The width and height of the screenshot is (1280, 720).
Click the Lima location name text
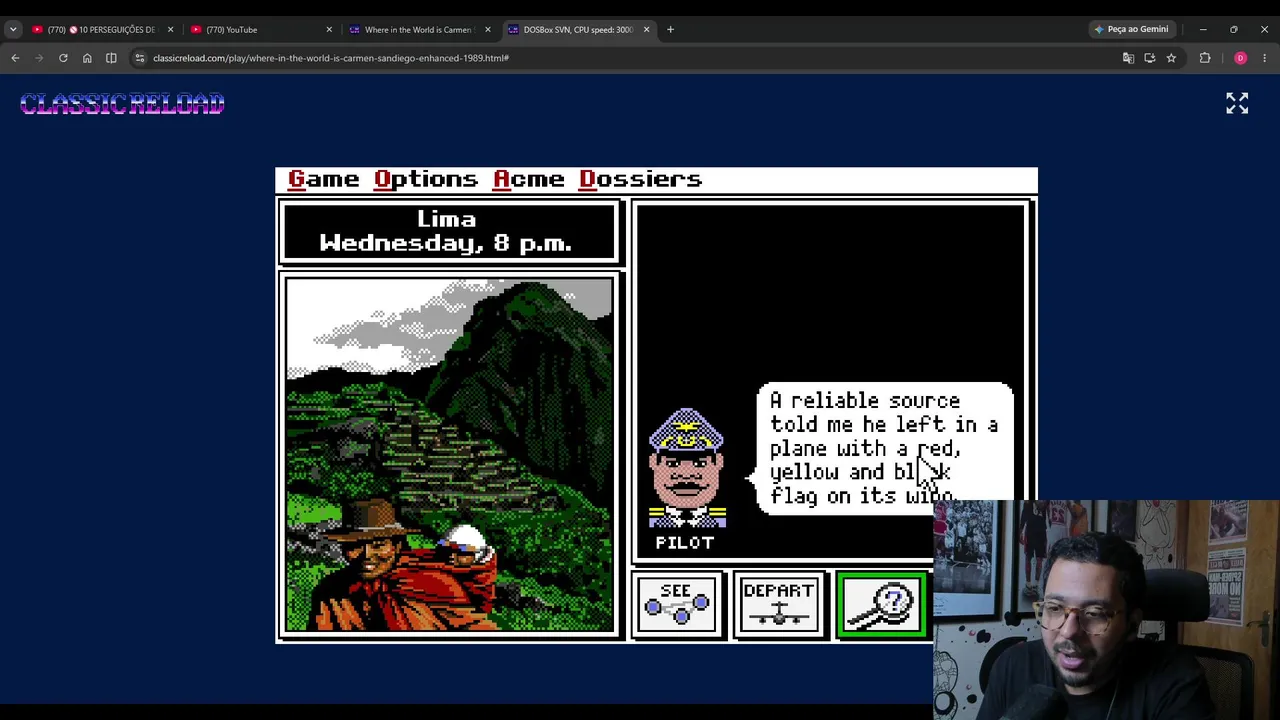[447, 219]
